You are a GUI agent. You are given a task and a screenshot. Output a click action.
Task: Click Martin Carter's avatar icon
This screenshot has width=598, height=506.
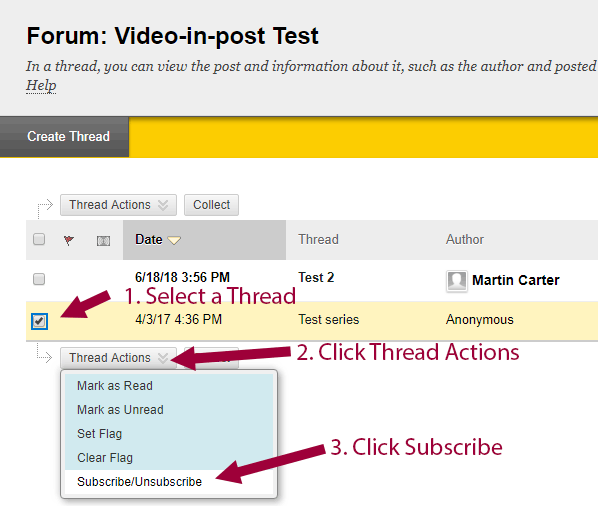point(457,281)
